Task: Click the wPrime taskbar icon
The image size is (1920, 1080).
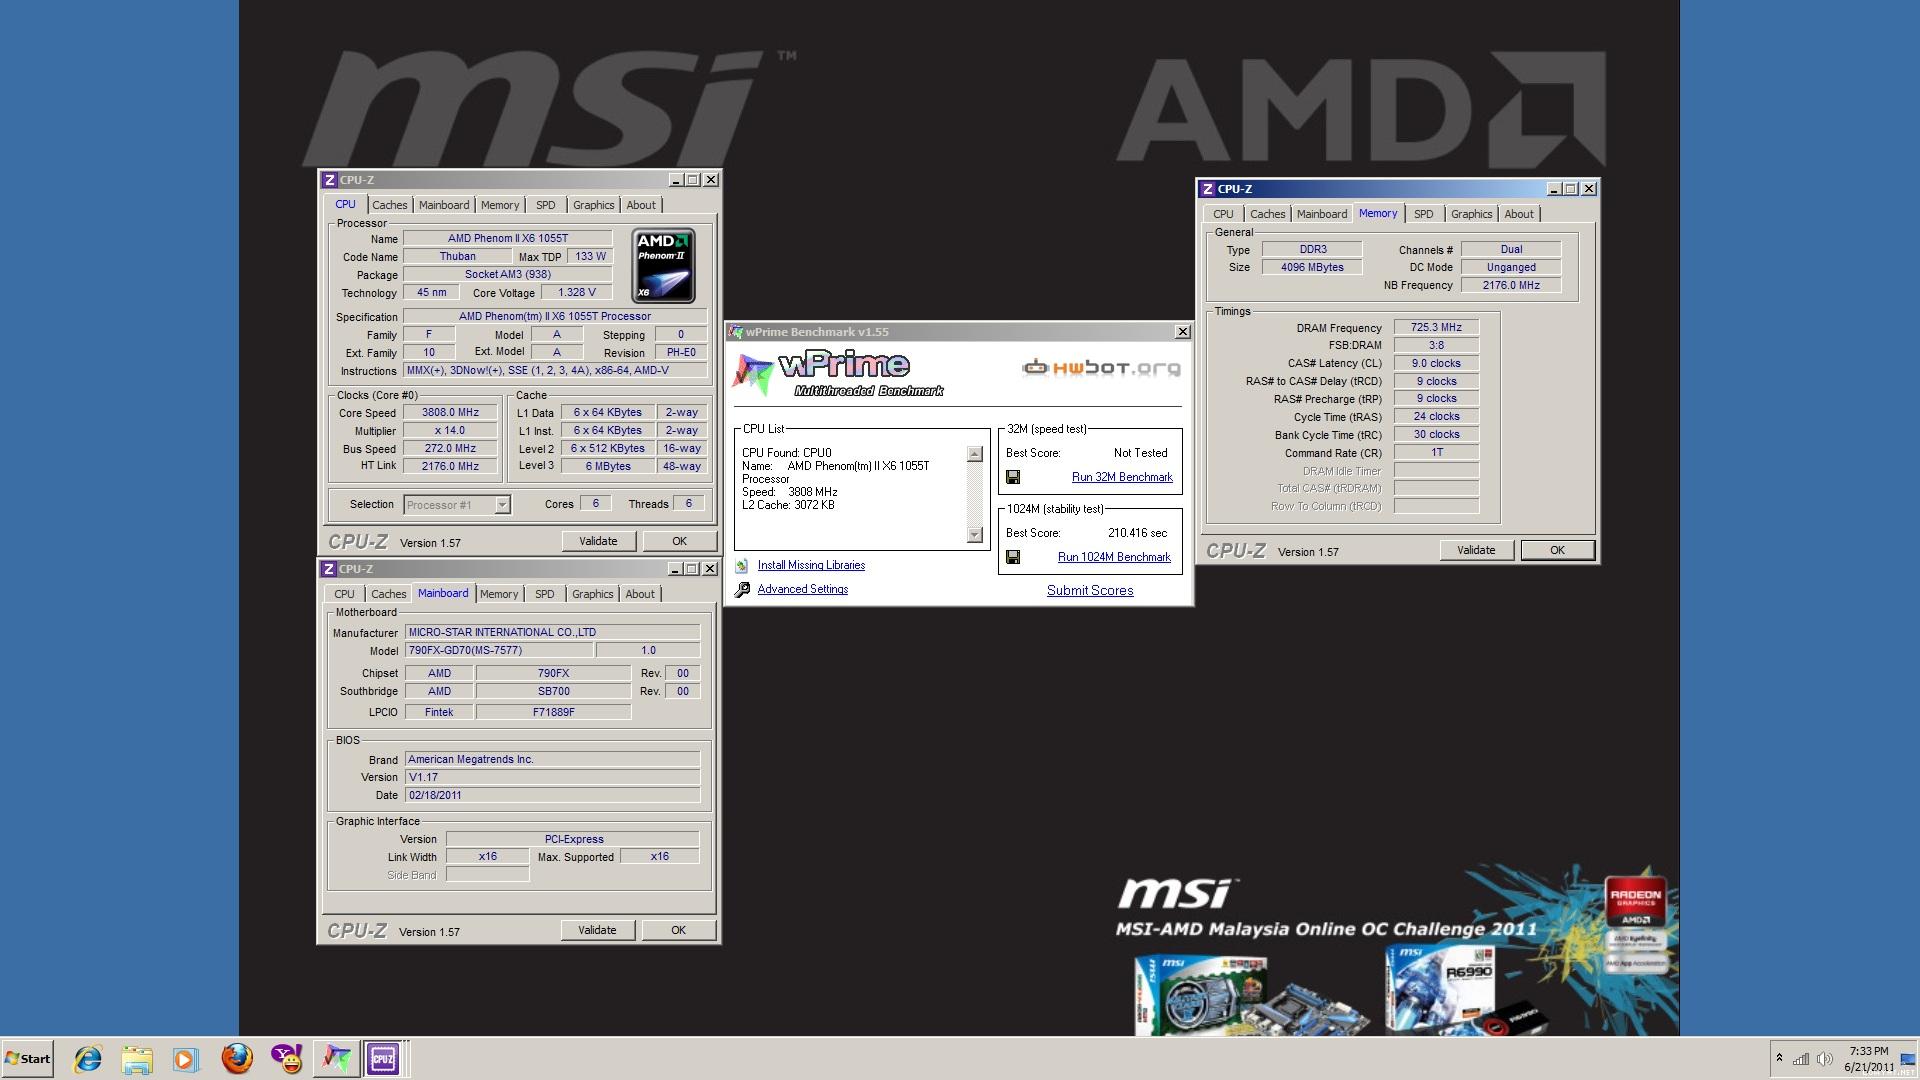Action: (x=336, y=1058)
